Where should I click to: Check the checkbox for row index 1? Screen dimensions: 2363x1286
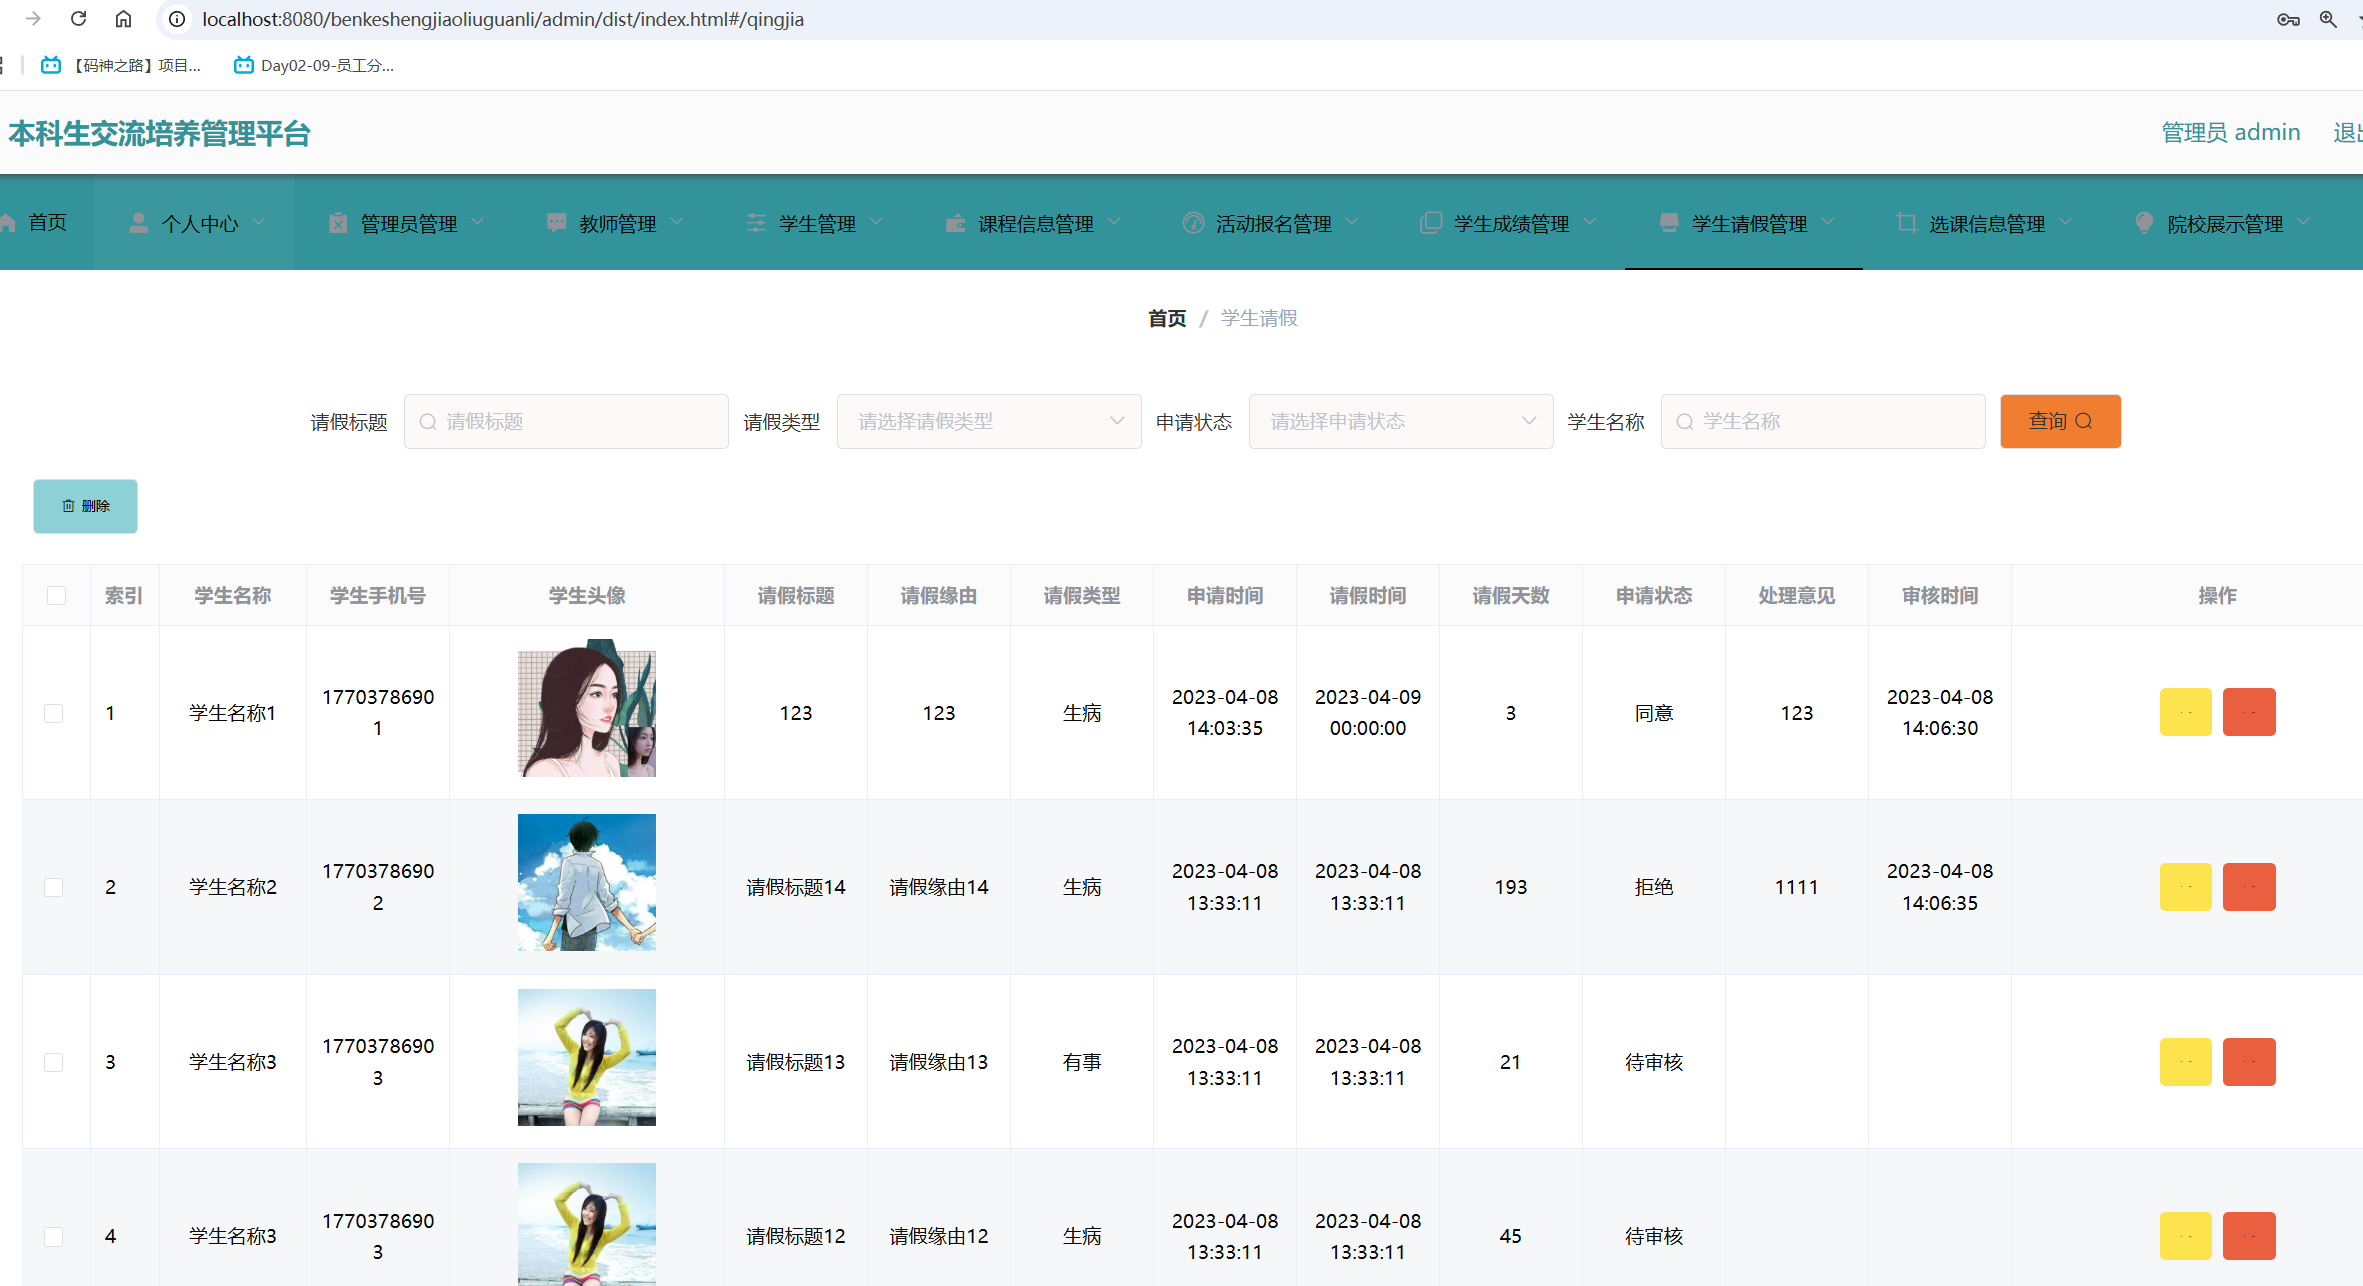point(54,713)
